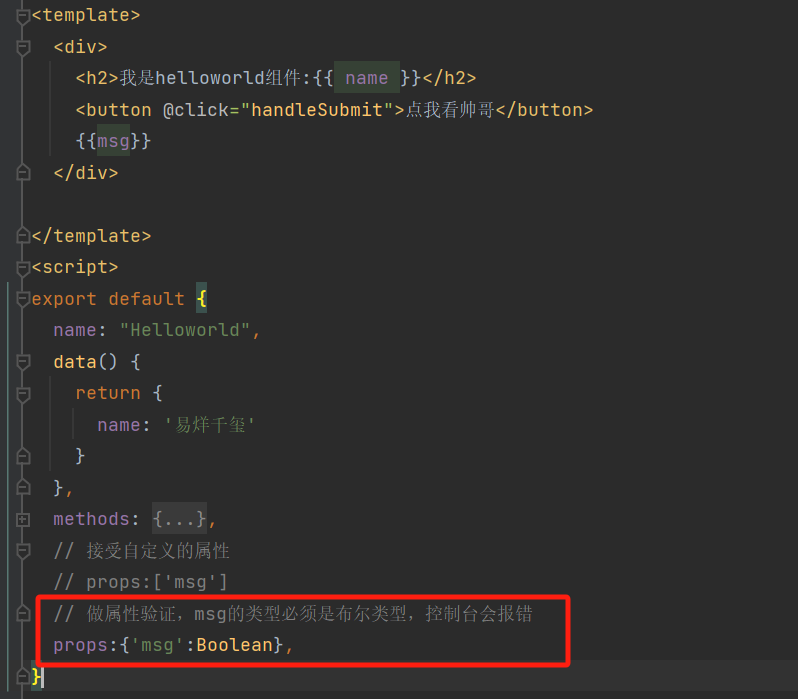Click the "Helloworld" name string
The width and height of the screenshot is (798, 699).
click(x=185, y=330)
